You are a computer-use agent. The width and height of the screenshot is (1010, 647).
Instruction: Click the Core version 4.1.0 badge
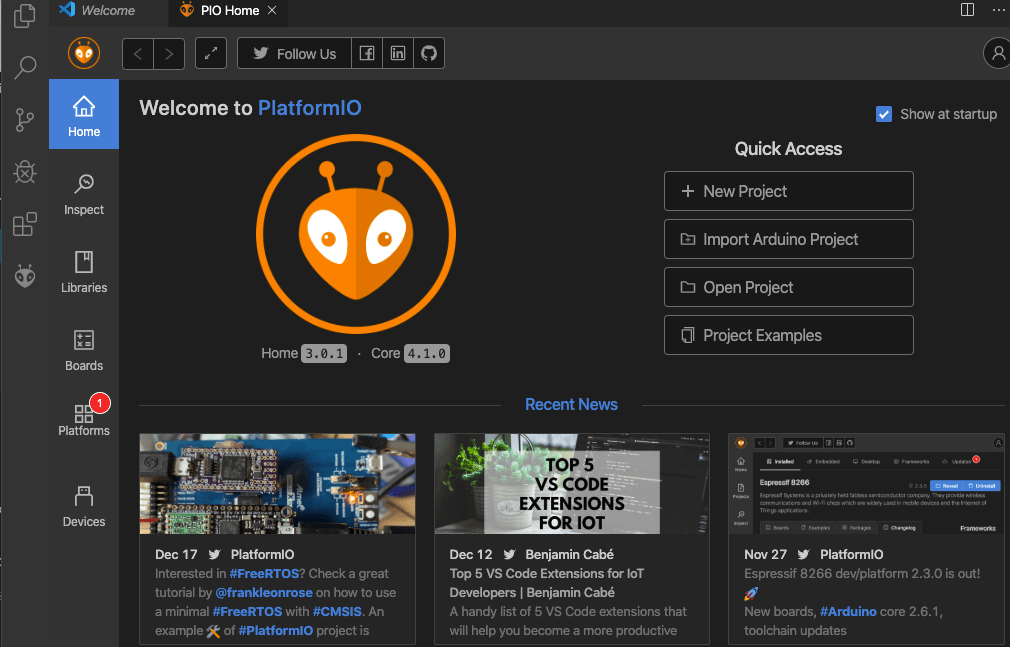(x=426, y=353)
